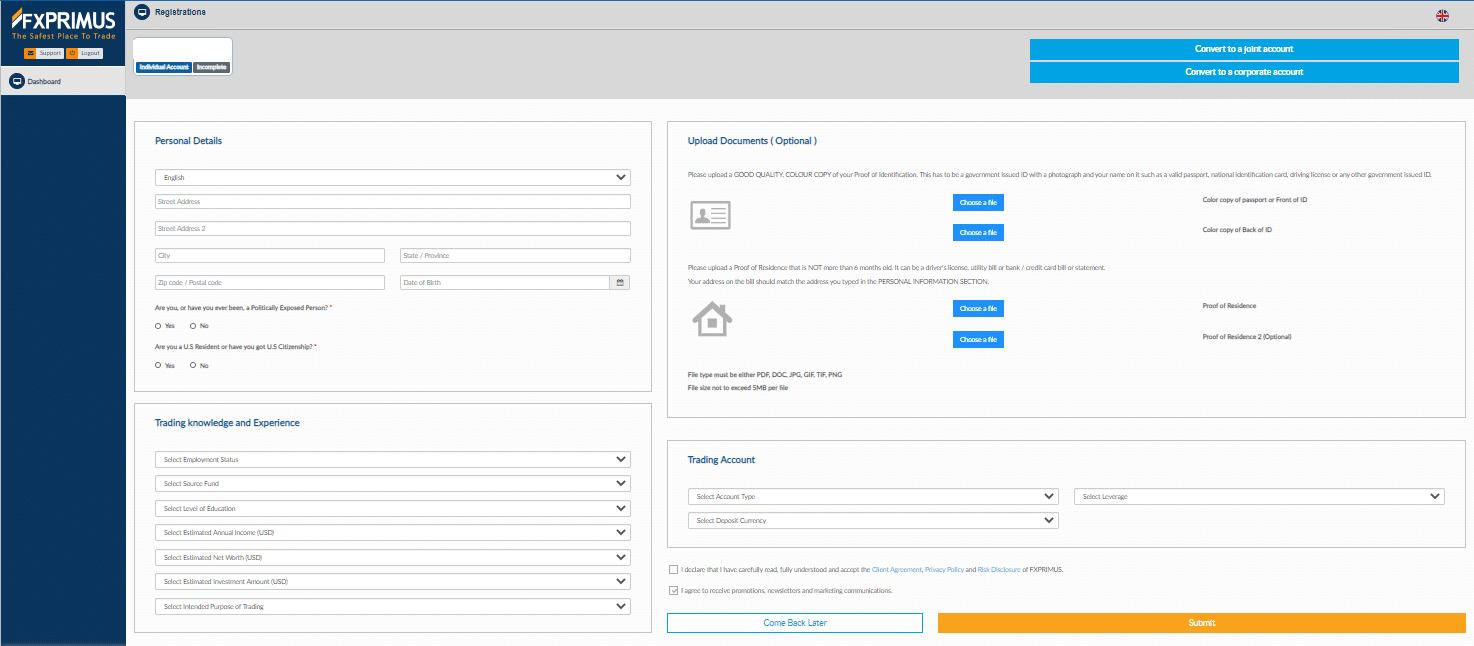Image resolution: width=1474 pixels, height=646 pixels.
Task: Open Support via the envelope icon
Action: pos(31,53)
